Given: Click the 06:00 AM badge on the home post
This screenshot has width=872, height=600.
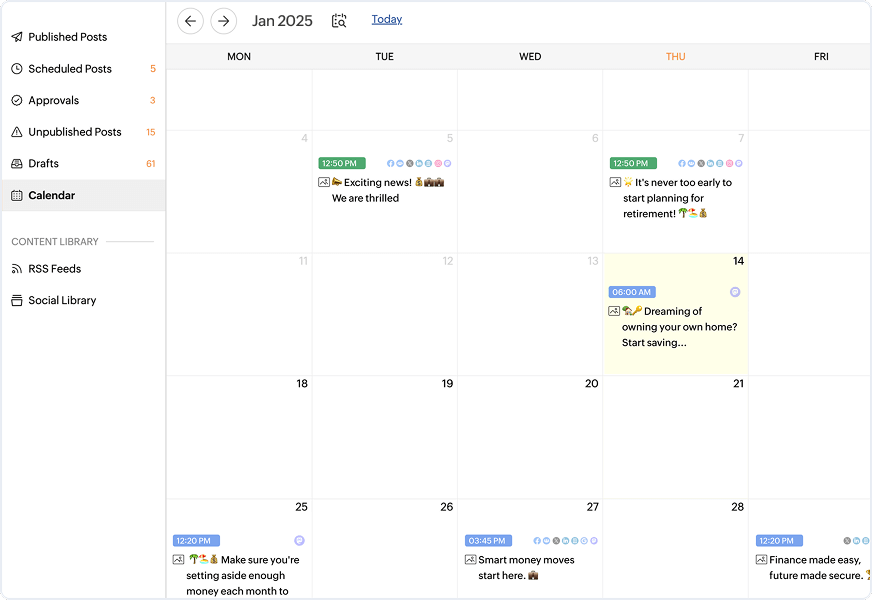Looking at the screenshot, I should point(632,292).
